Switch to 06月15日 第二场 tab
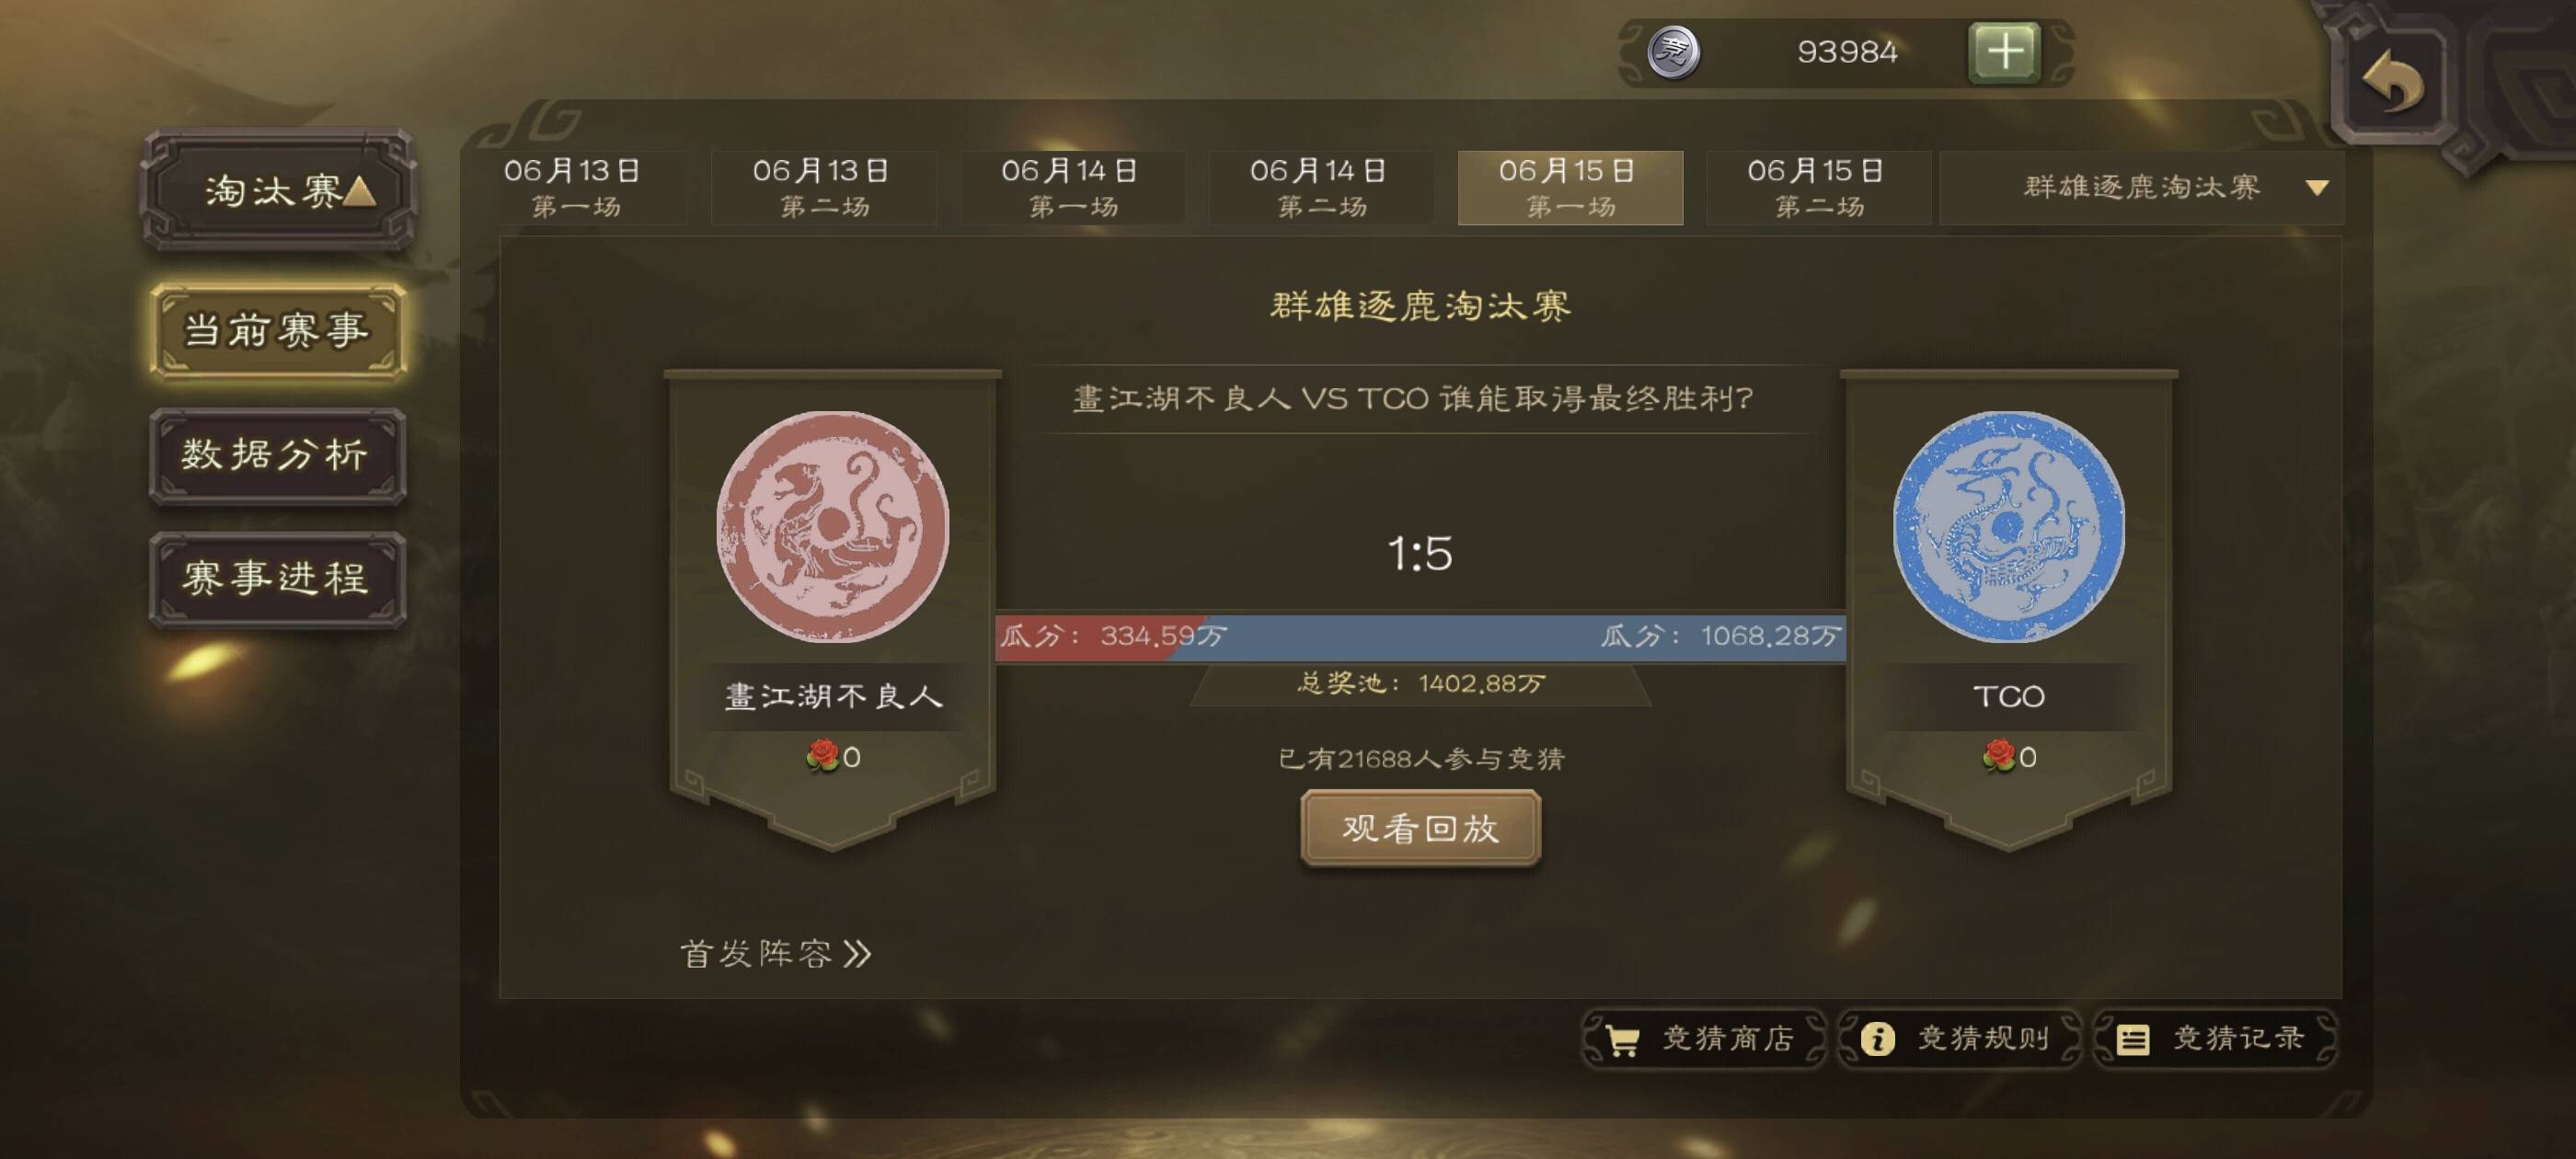 click(x=1818, y=188)
